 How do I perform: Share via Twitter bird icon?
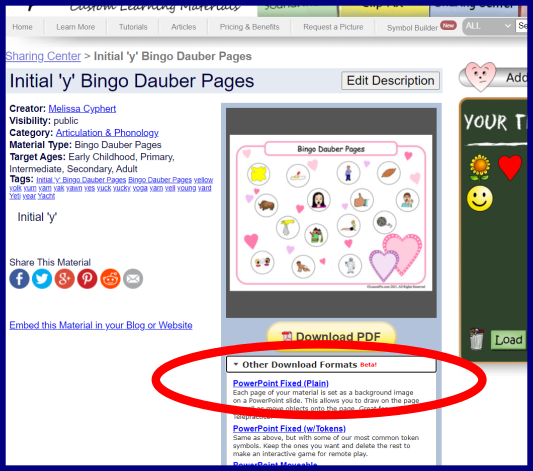tap(42, 279)
